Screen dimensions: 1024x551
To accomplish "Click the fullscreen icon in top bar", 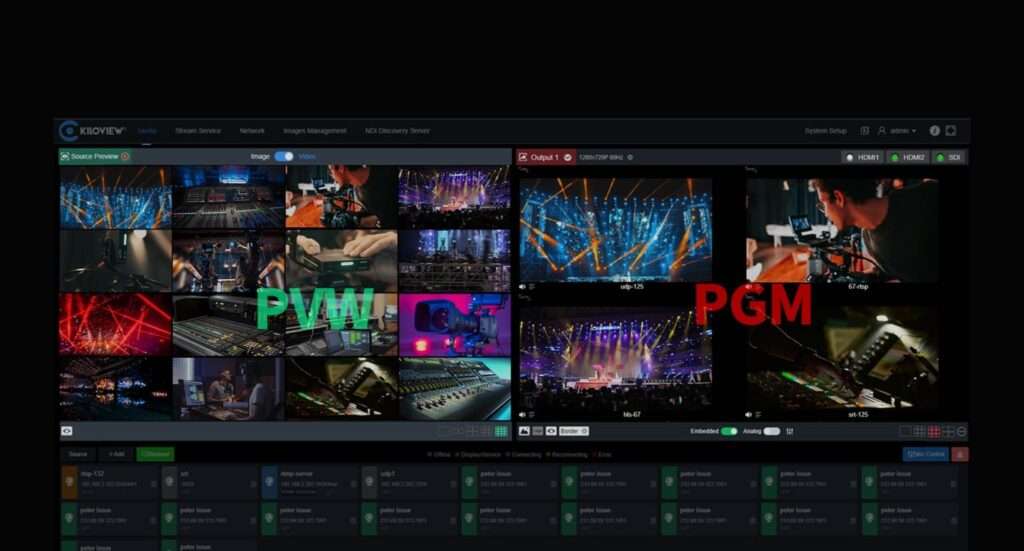I will 951,131.
